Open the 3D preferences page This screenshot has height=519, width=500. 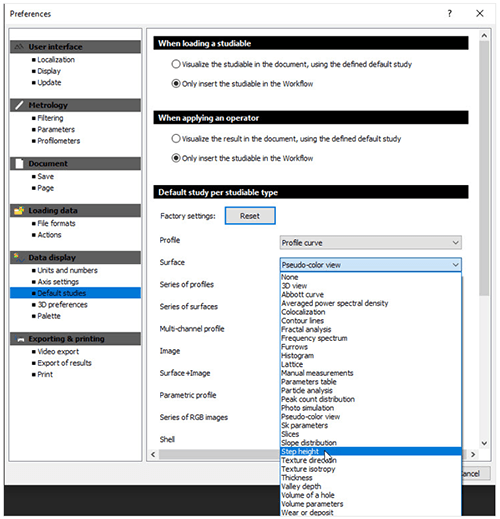tap(62, 305)
